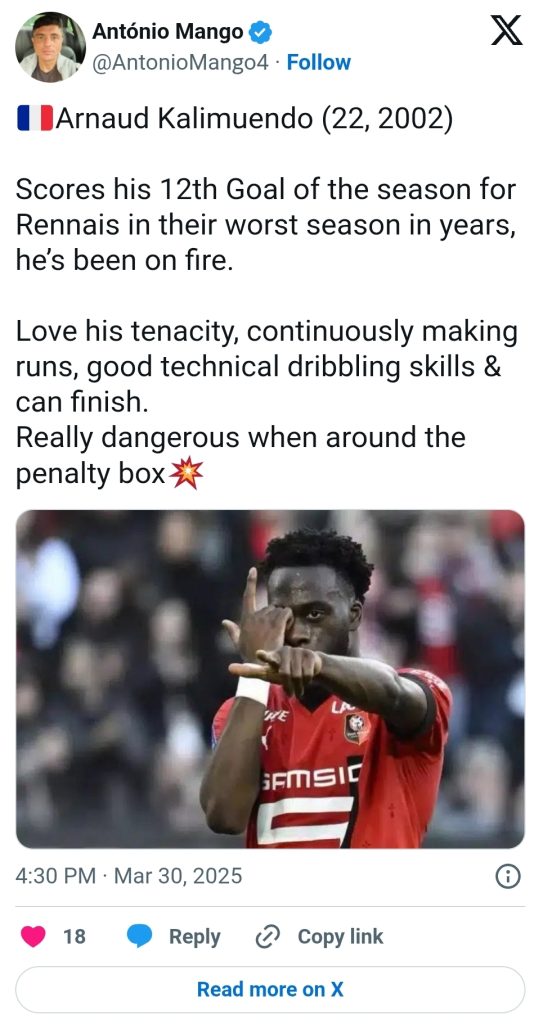This screenshot has height=1024, width=543.
Task: Visit the @AntonioMango4 handle link
Action: (x=180, y=63)
